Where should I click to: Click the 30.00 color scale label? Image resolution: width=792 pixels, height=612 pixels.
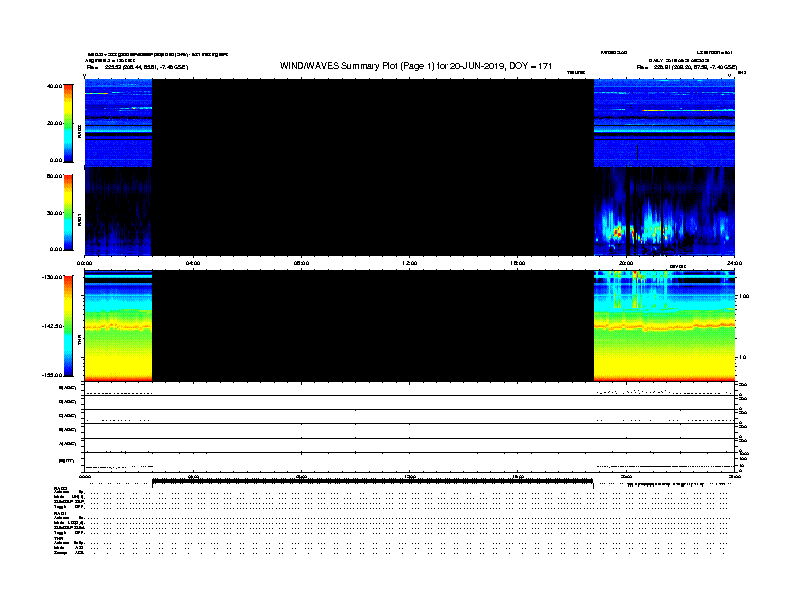pos(54,213)
